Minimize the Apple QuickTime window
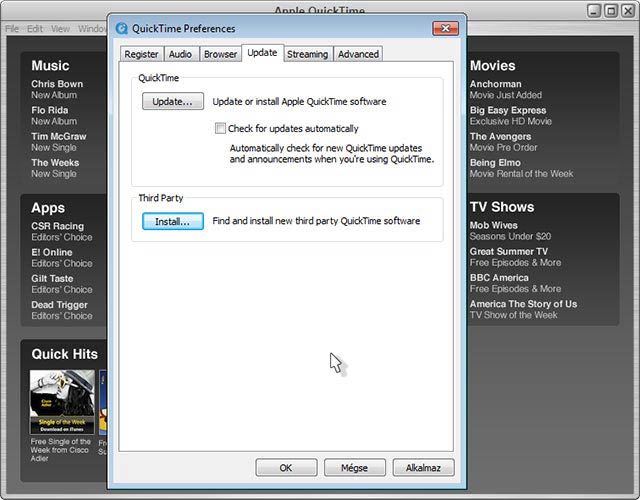Screen dimensions: 640x500 tap(594, 11)
